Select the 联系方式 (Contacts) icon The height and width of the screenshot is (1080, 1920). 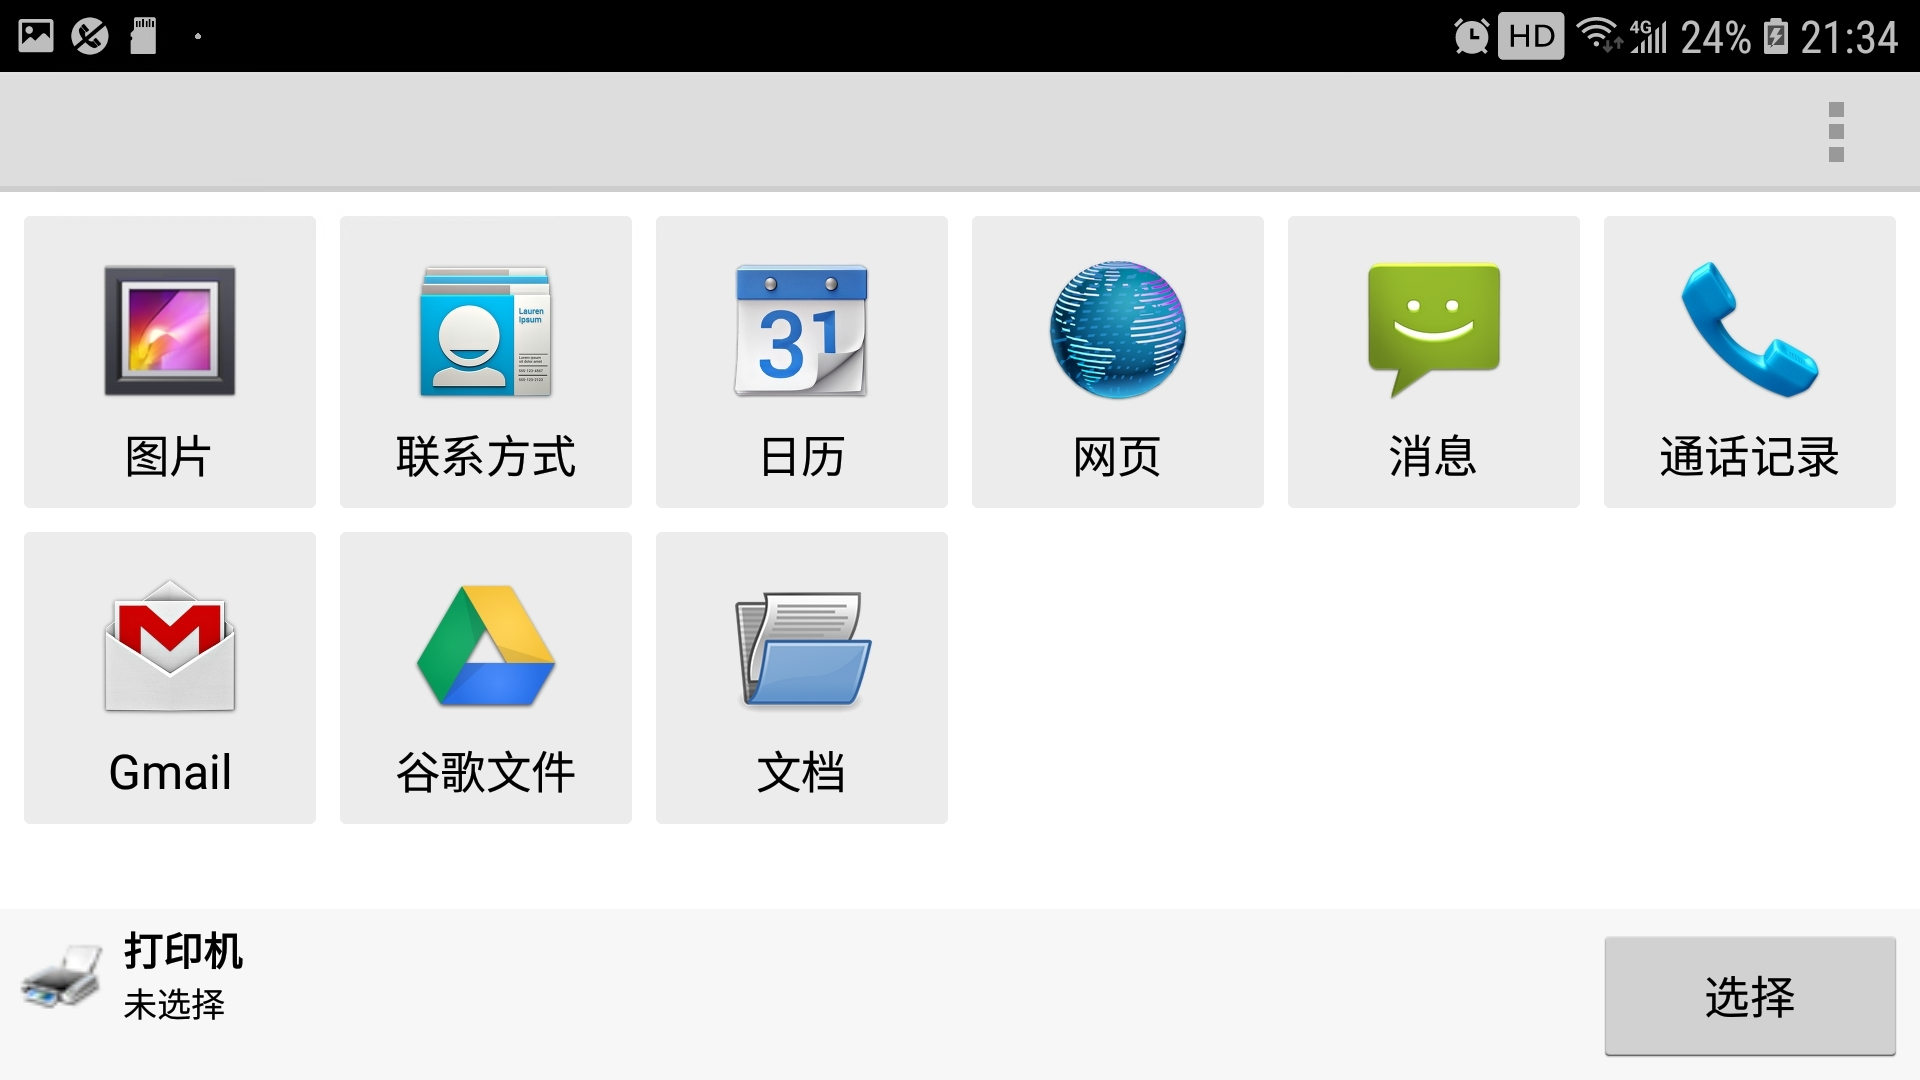(x=485, y=360)
